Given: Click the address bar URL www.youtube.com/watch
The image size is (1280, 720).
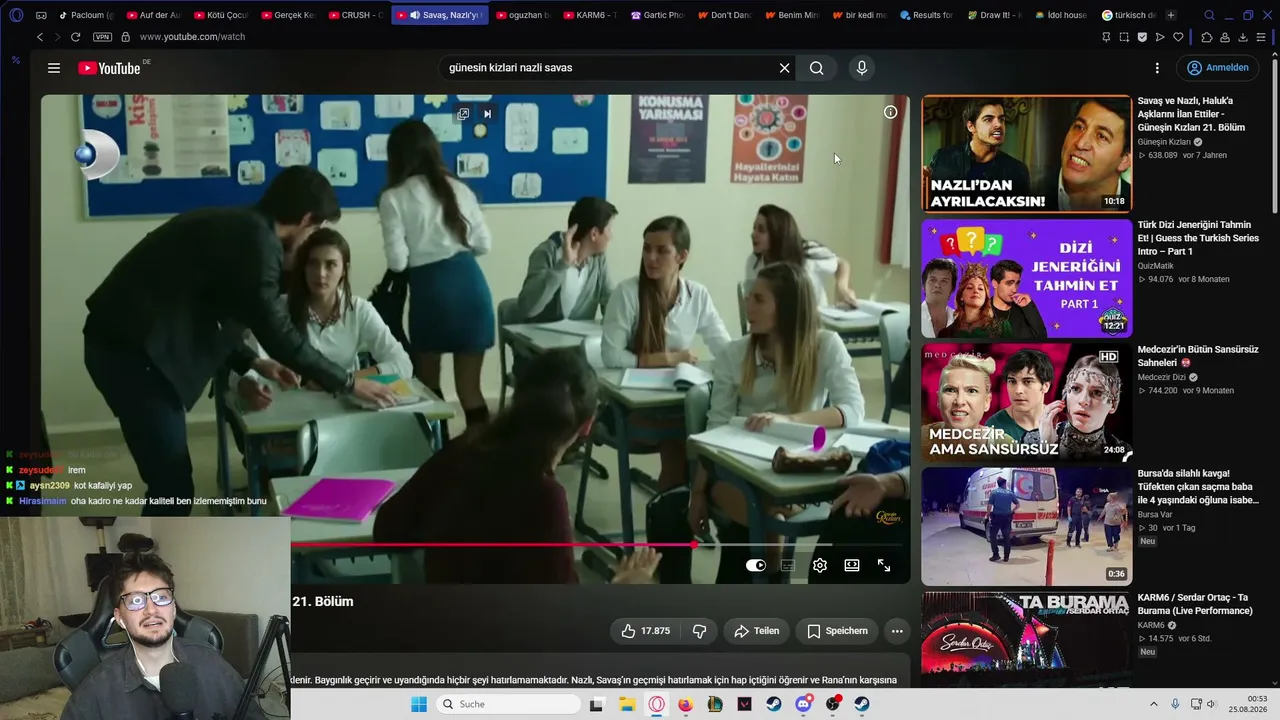Looking at the screenshot, I should (x=192, y=37).
